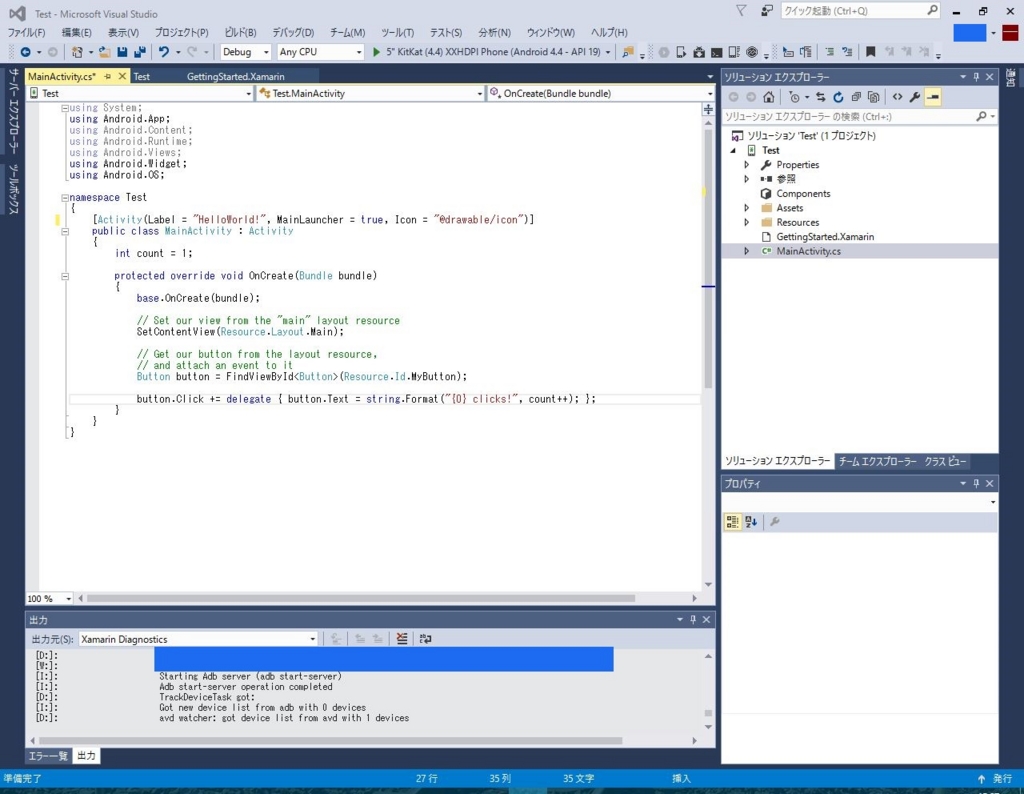Switch to the エラー一覧 tab

point(48,755)
